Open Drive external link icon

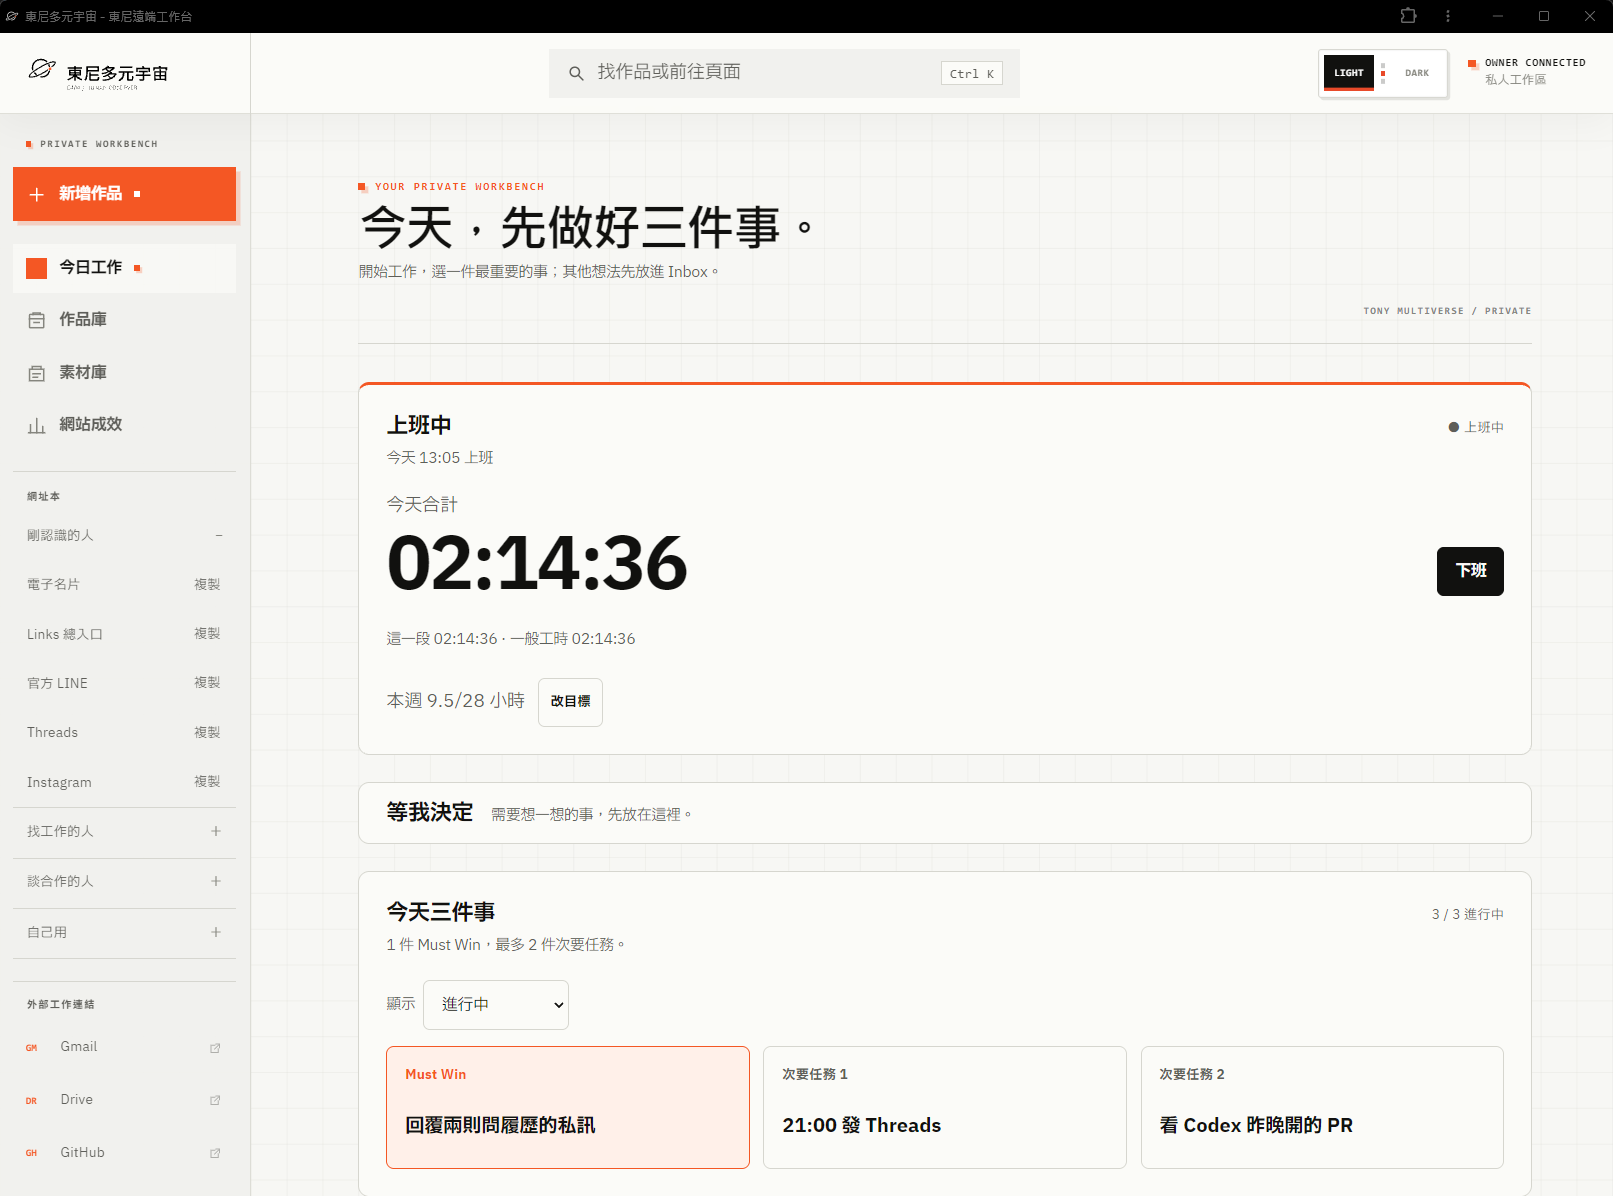click(x=215, y=1100)
